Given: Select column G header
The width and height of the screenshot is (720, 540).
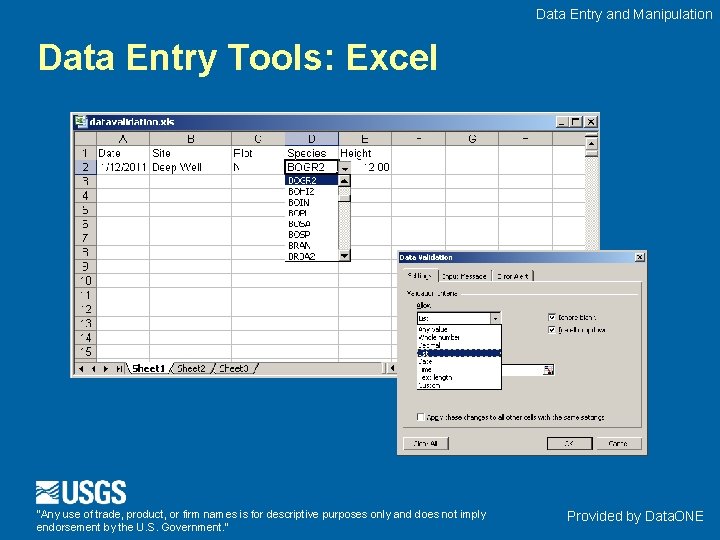Looking at the screenshot, I should click(472, 139).
